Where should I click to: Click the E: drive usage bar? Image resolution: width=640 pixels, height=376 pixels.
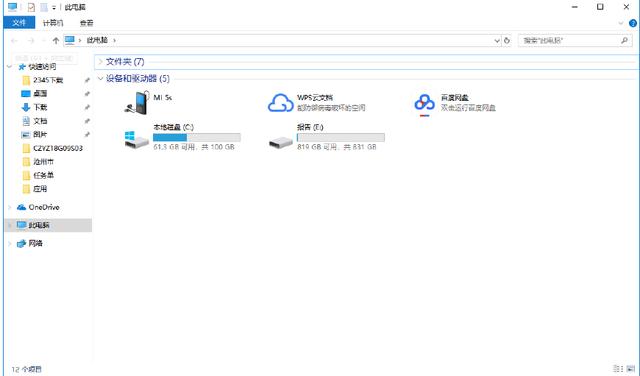pyautogui.click(x=341, y=137)
